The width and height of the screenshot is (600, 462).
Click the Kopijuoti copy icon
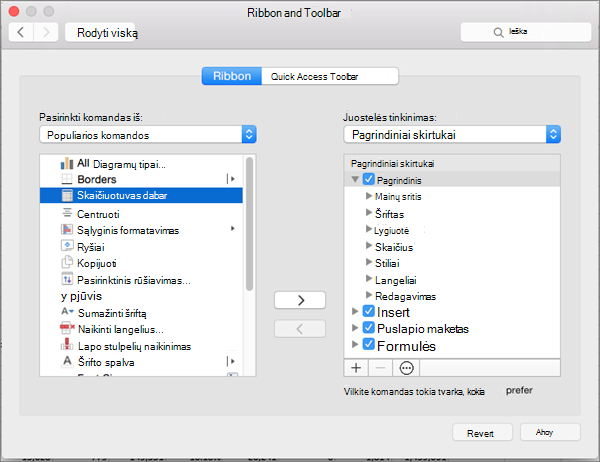click(x=67, y=262)
